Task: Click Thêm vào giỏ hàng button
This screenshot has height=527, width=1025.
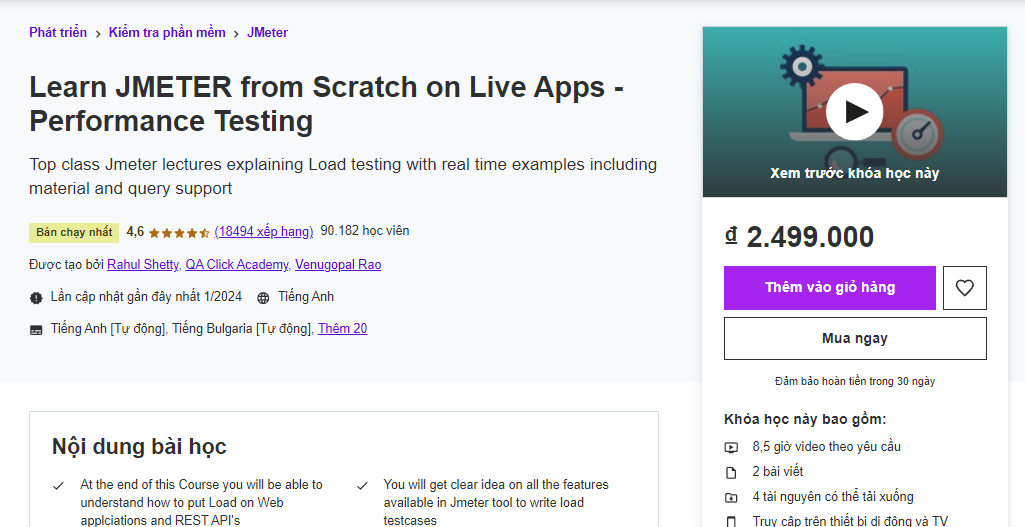Action: 830,288
